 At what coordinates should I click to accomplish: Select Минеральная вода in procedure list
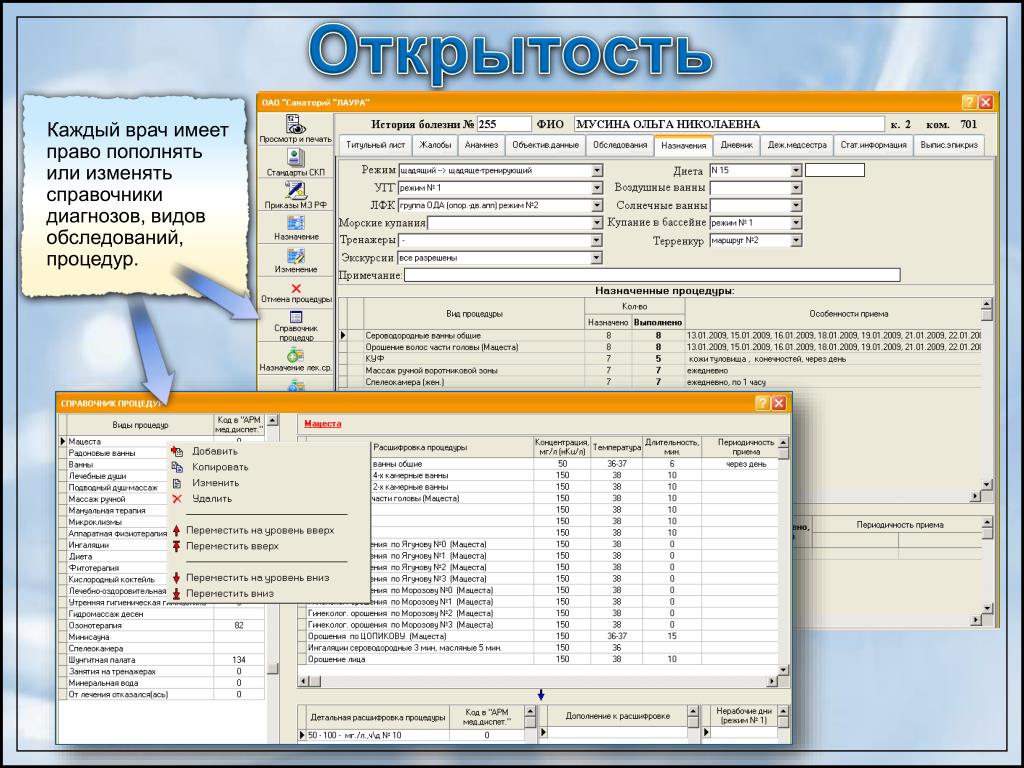pyautogui.click(x=101, y=683)
